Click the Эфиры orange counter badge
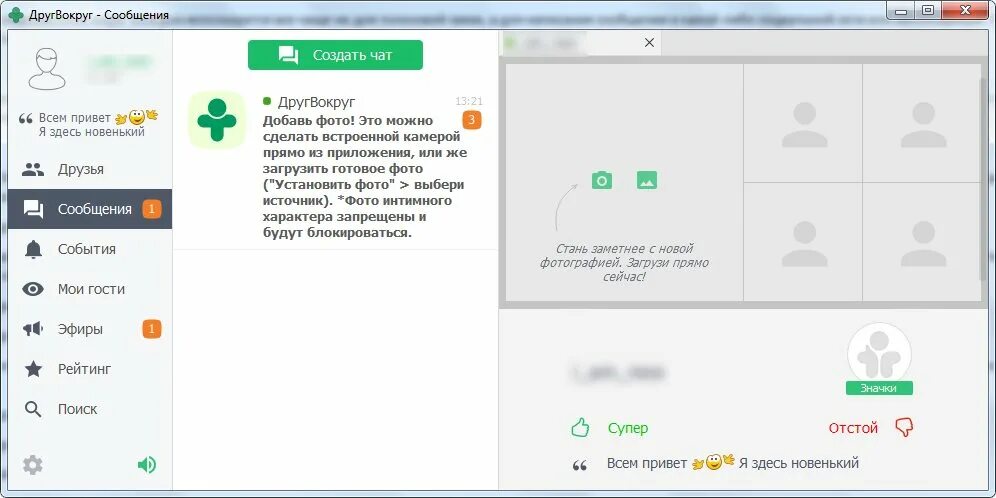996x498 pixels. [x=152, y=329]
